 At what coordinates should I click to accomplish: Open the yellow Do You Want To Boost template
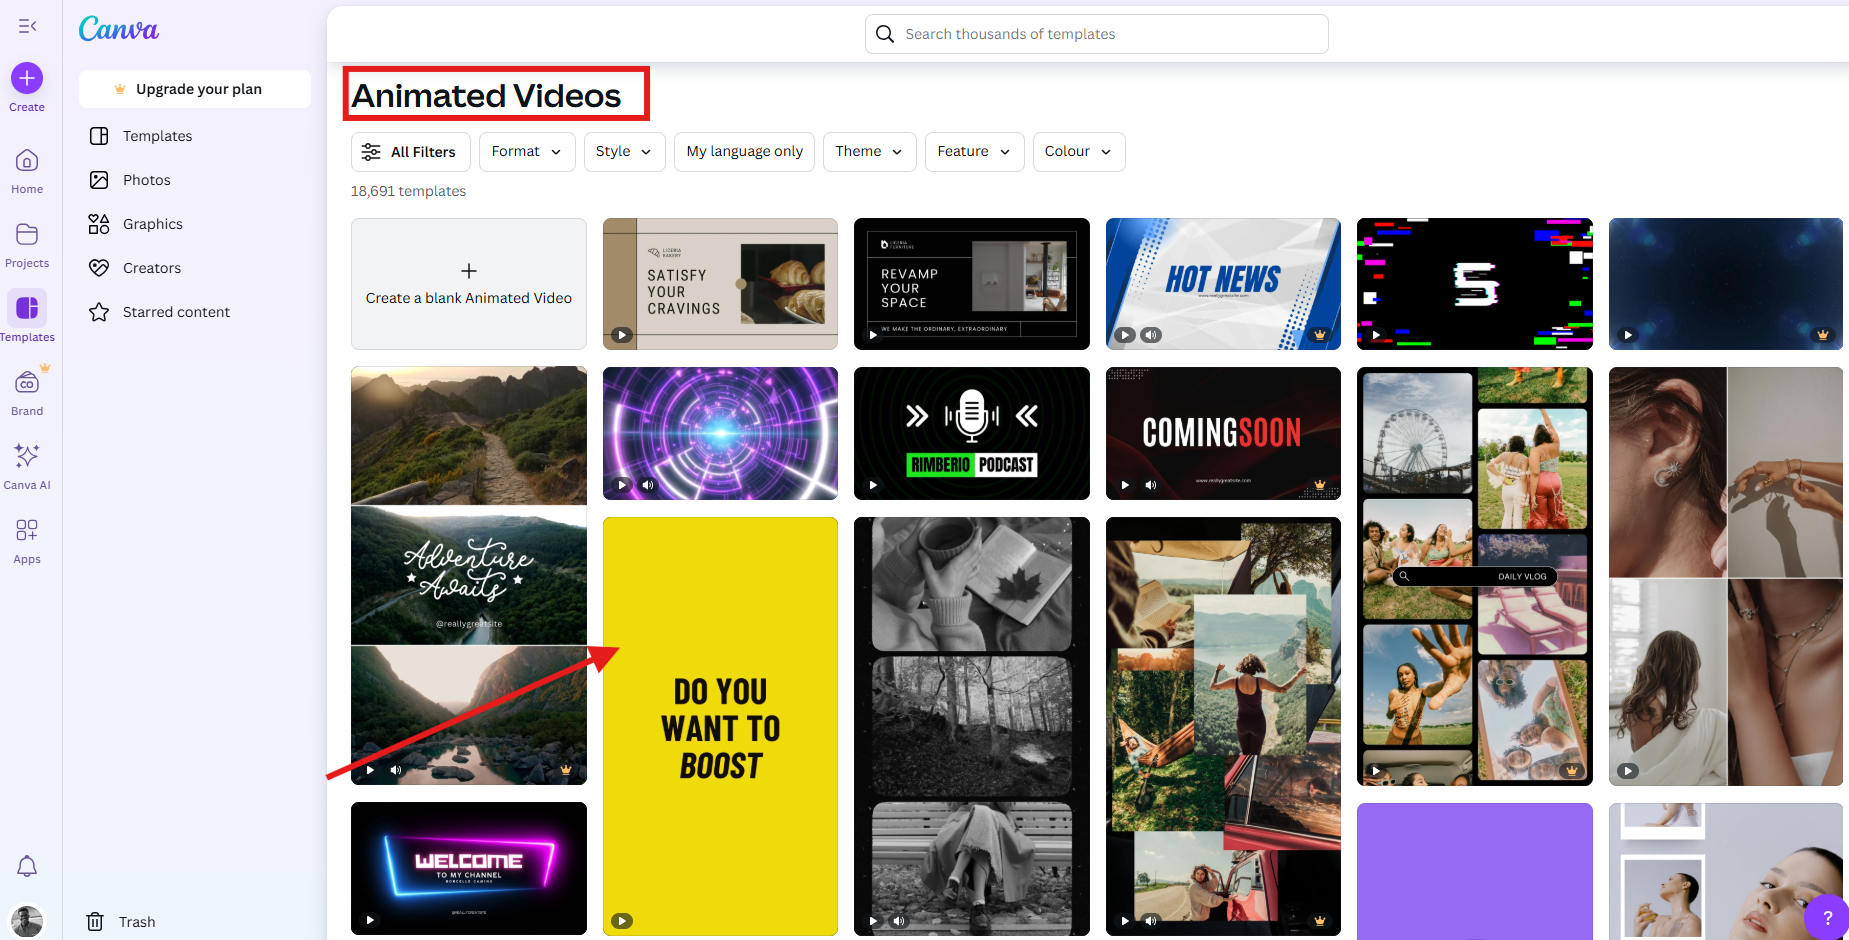coord(720,725)
